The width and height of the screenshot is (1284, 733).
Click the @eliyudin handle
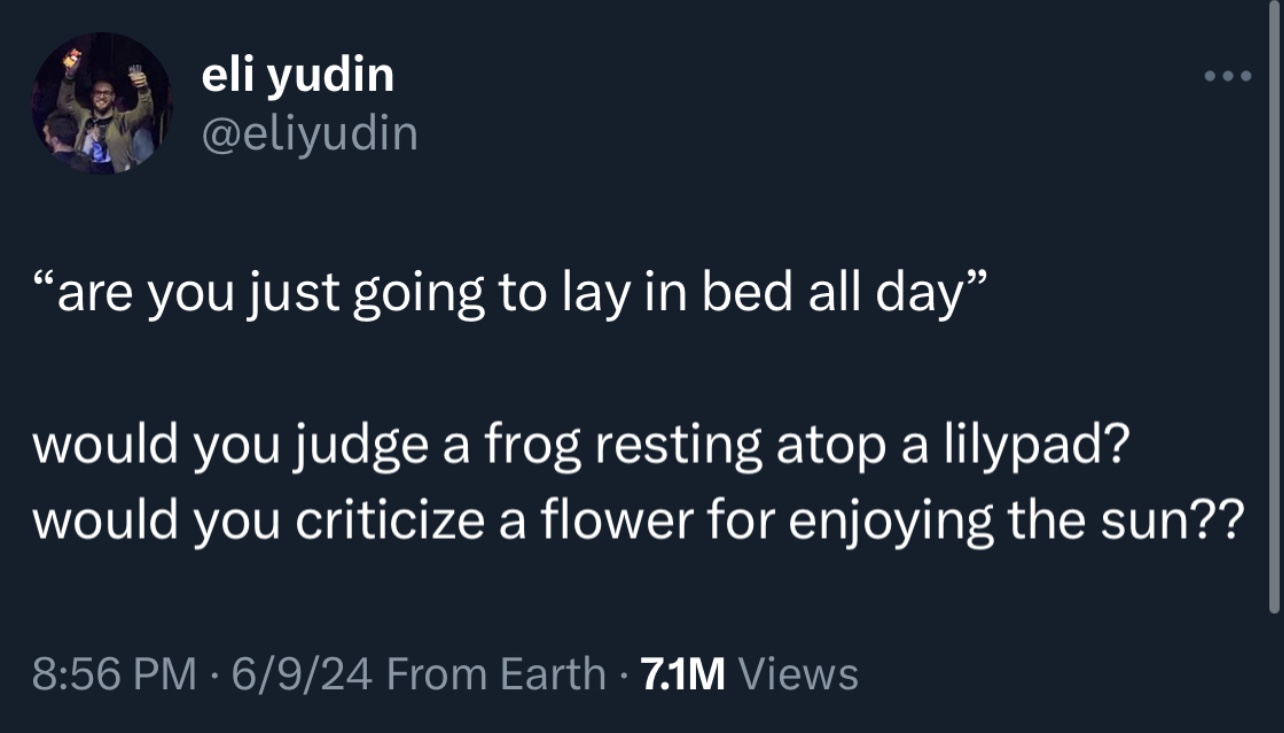pos(309,133)
